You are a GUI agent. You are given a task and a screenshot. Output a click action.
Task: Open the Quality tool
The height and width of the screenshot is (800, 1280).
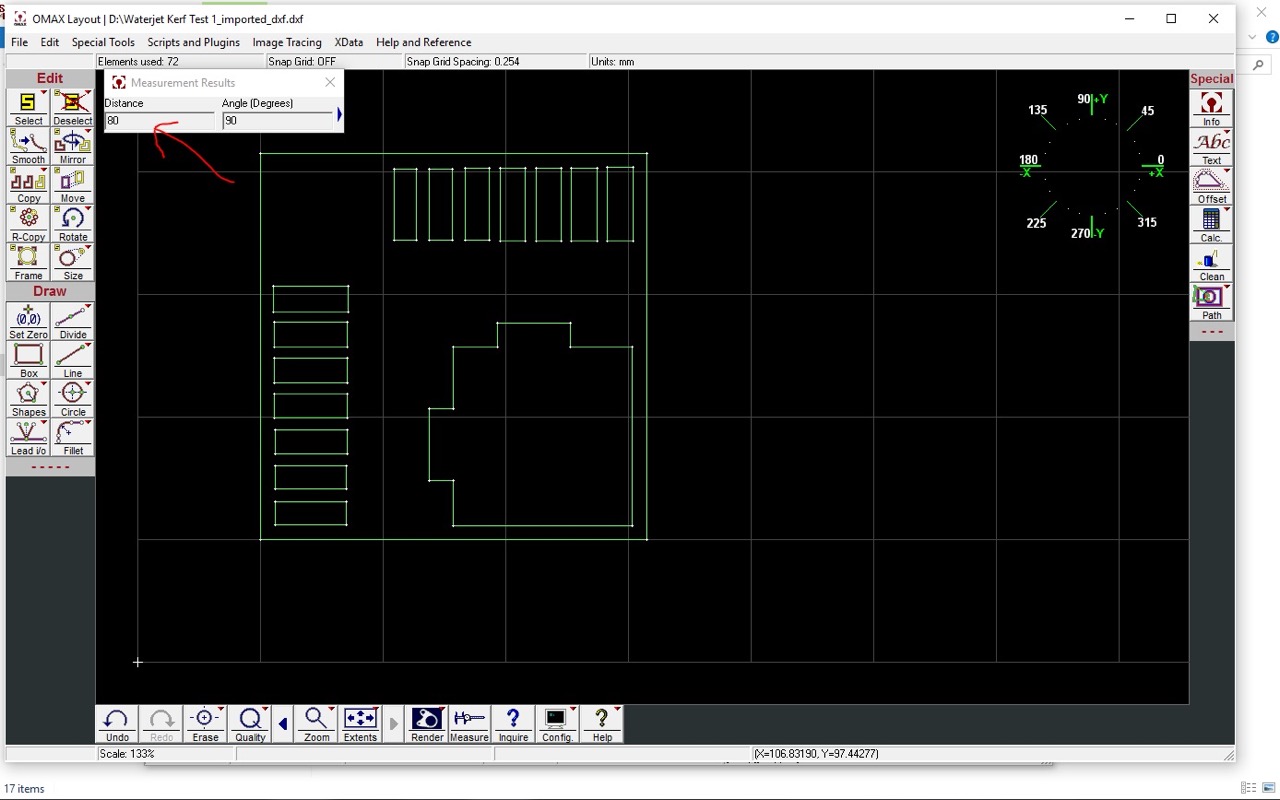pos(250,724)
